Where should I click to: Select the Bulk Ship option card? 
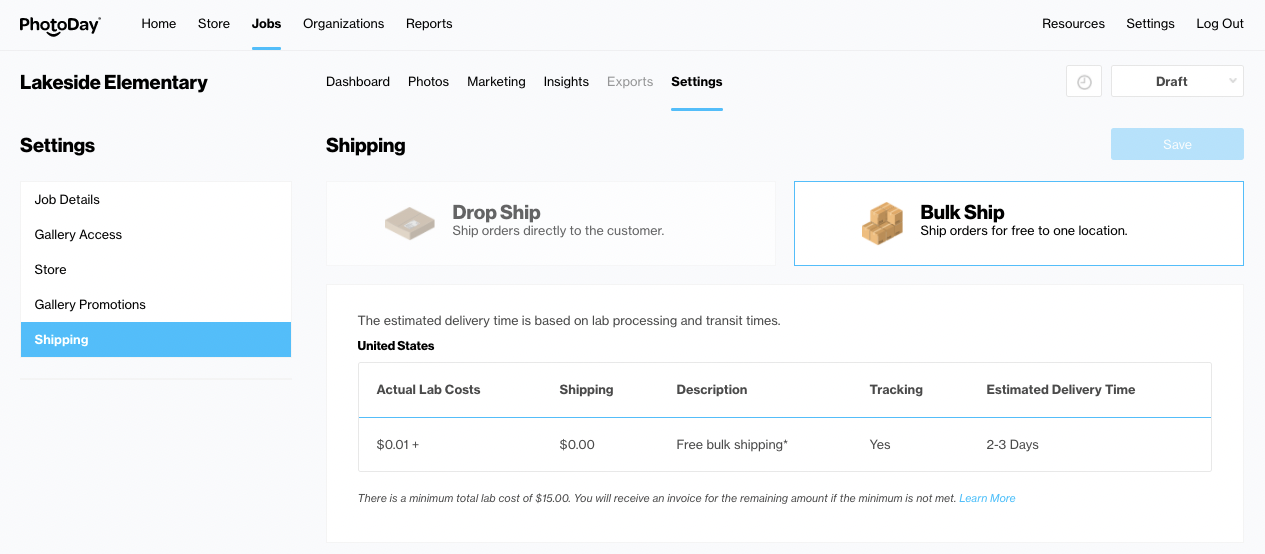(1018, 223)
